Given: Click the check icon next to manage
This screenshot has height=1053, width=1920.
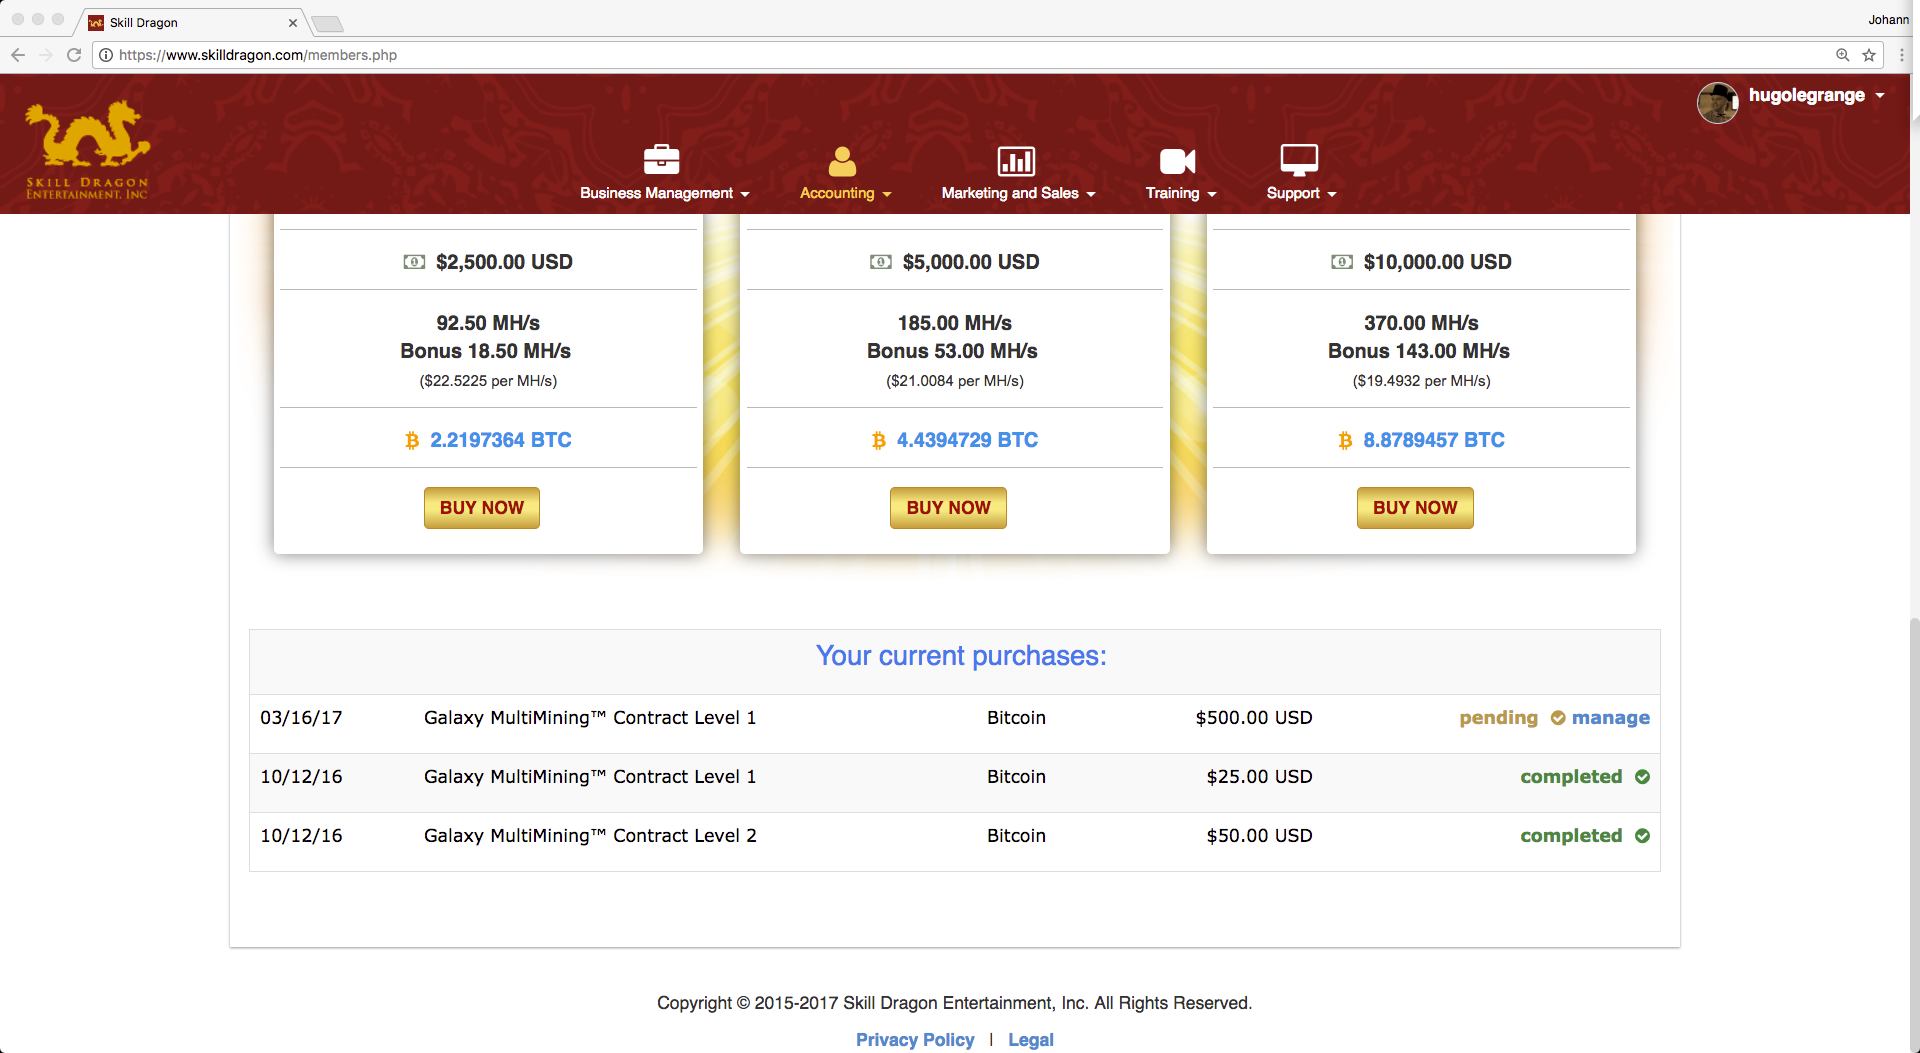Looking at the screenshot, I should (x=1558, y=718).
